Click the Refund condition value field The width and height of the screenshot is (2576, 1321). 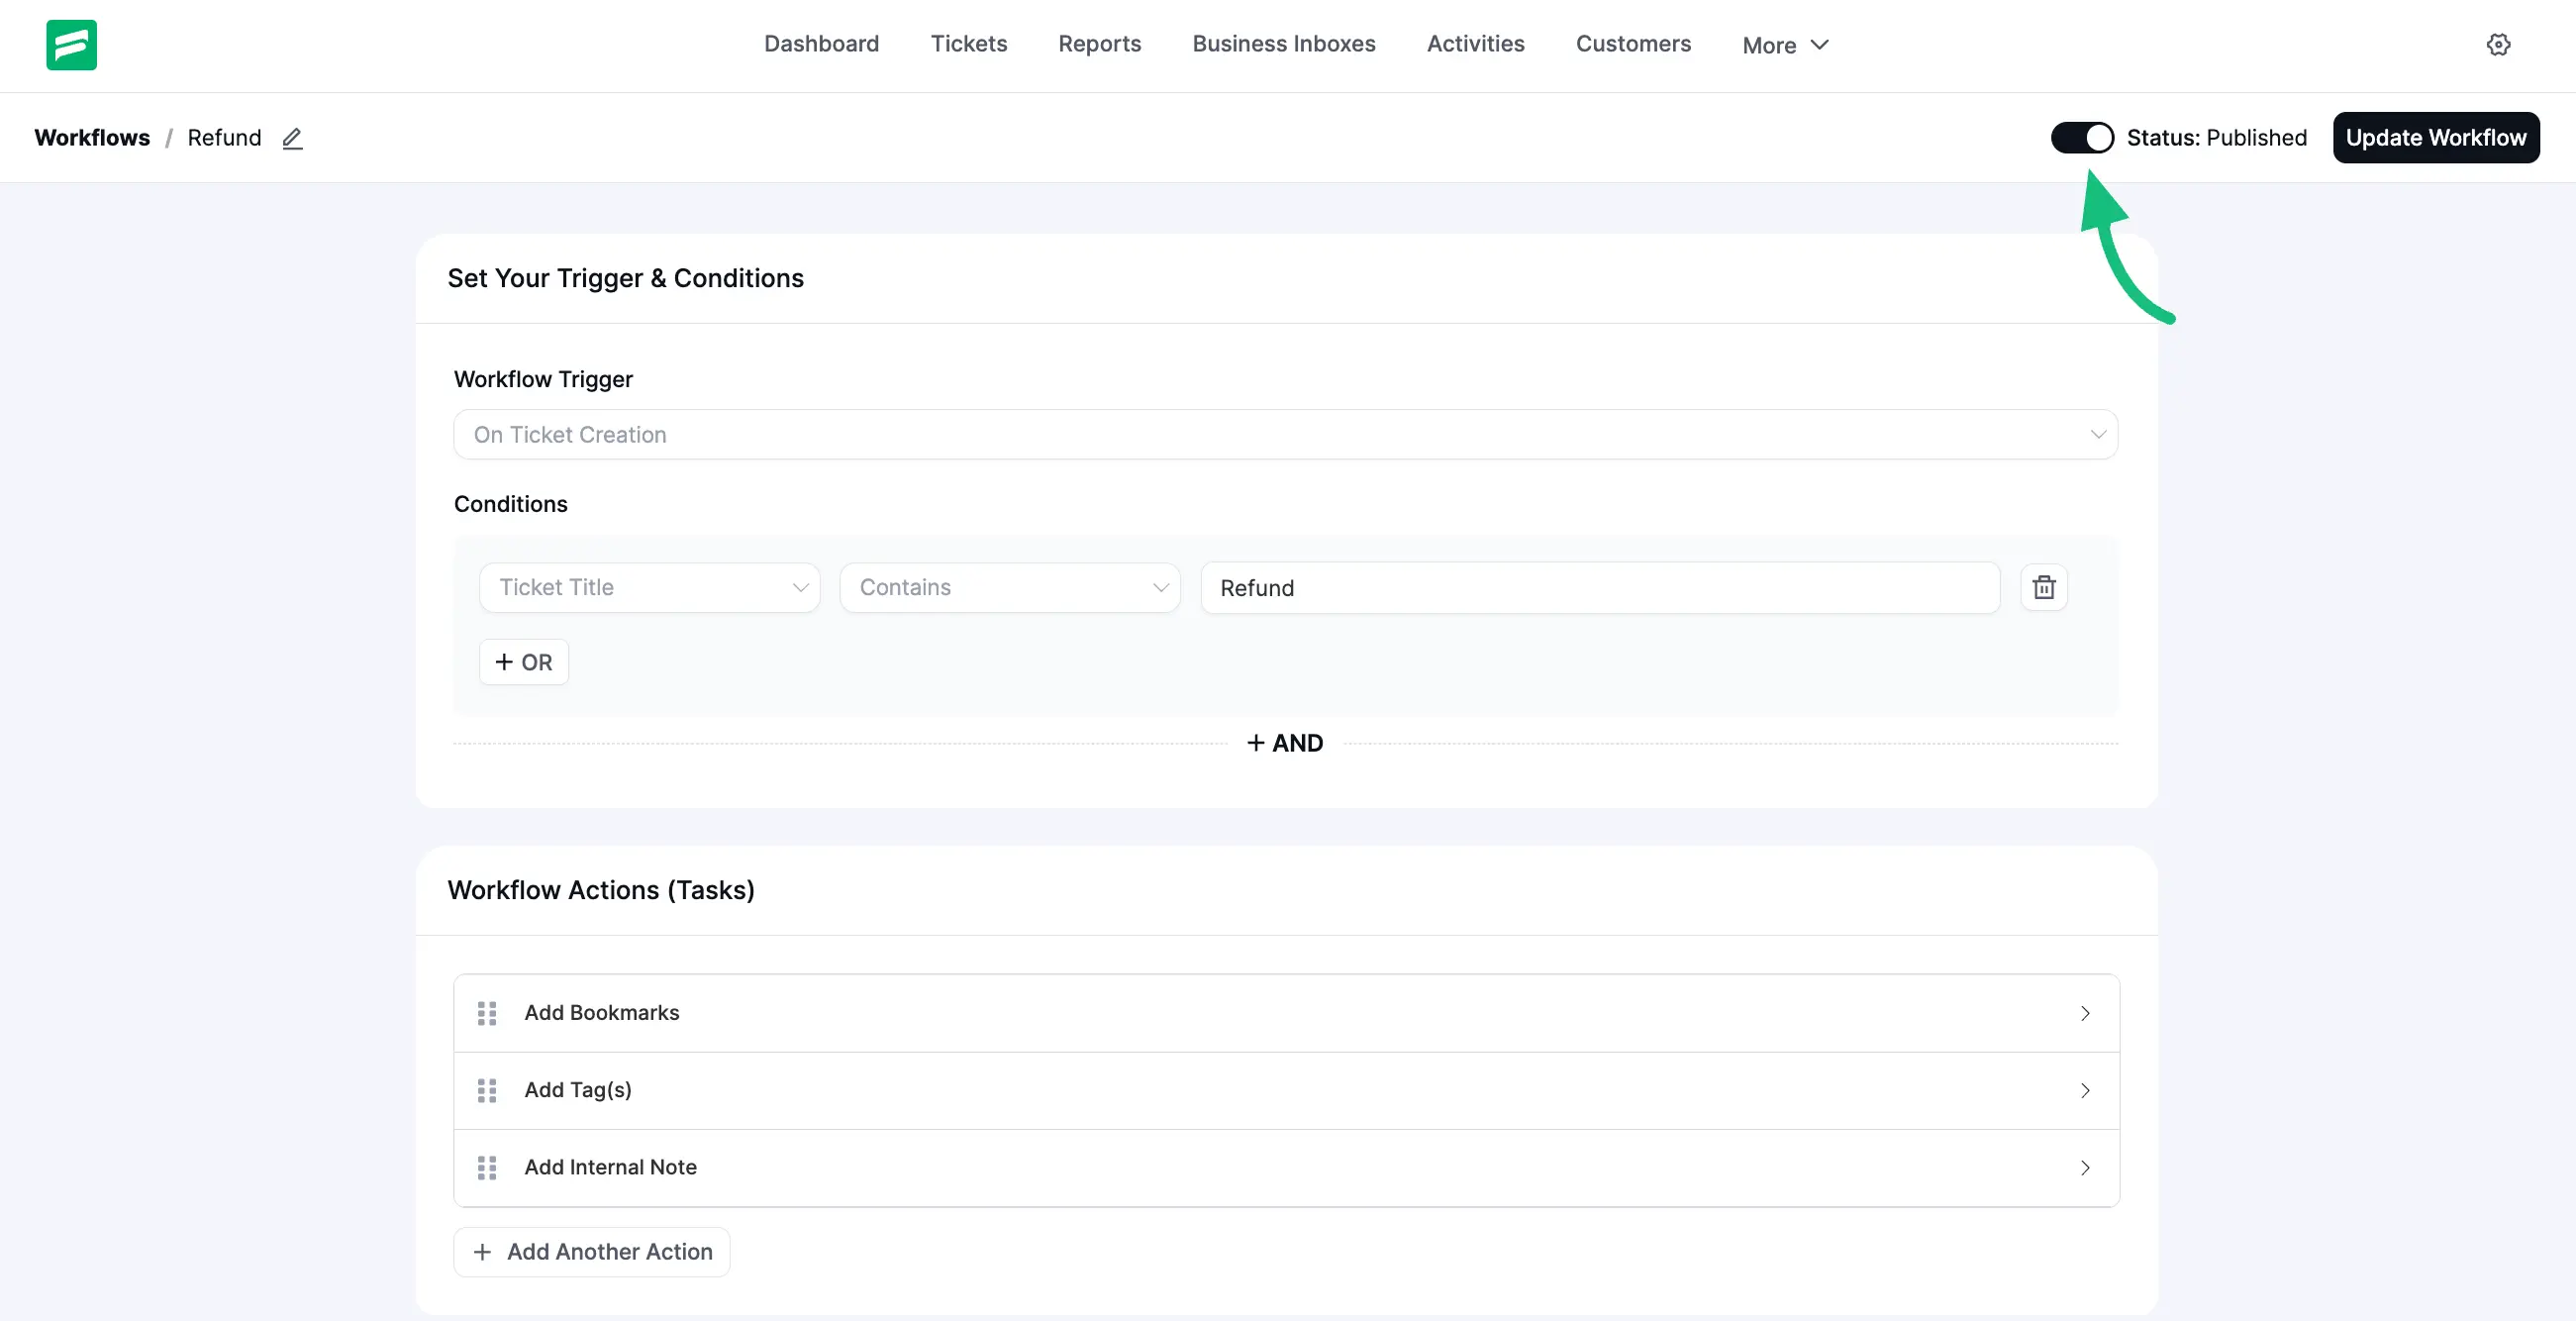[1598, 588]
